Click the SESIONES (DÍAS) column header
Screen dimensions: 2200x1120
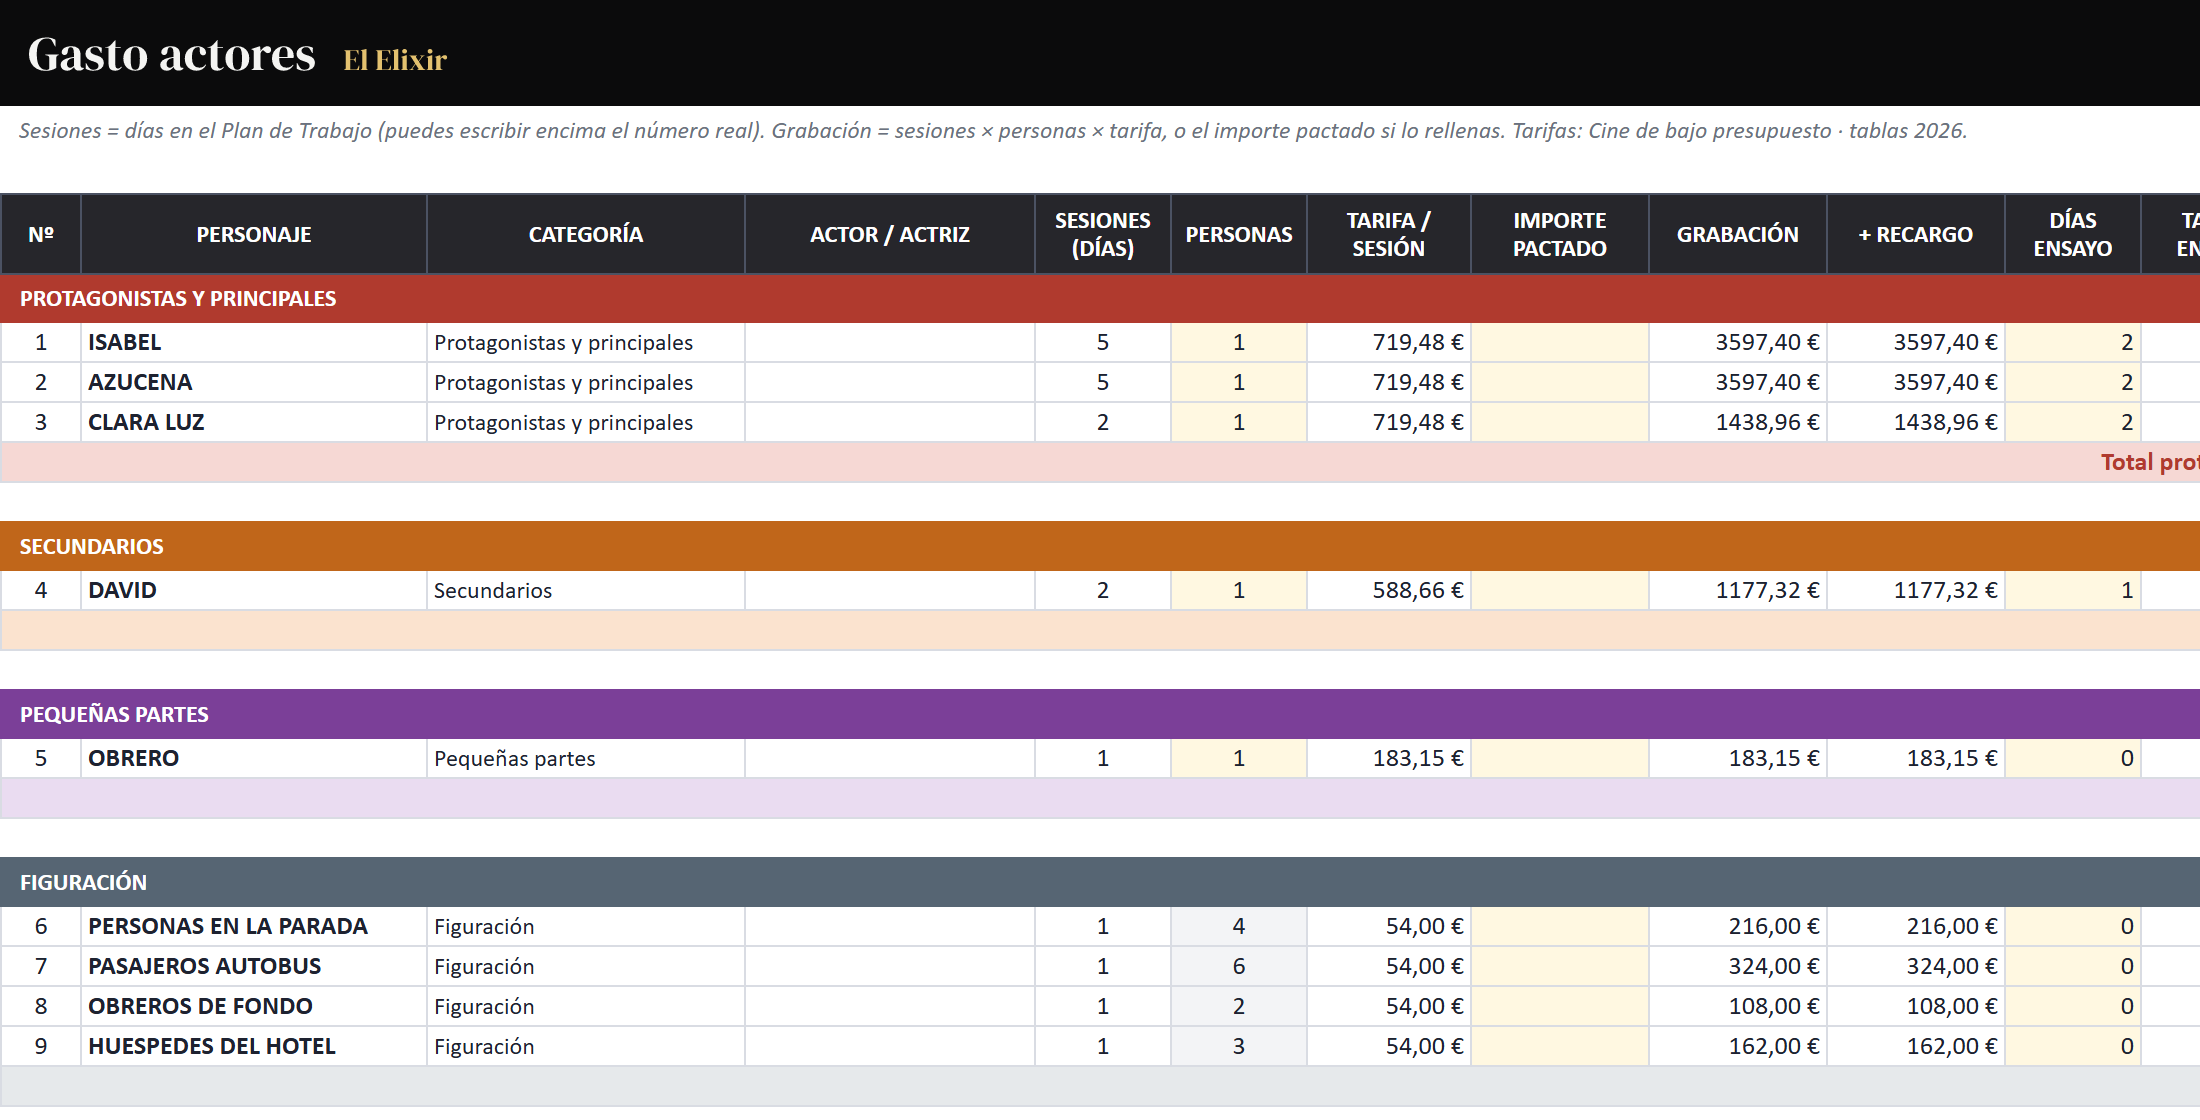[1103, 234]
